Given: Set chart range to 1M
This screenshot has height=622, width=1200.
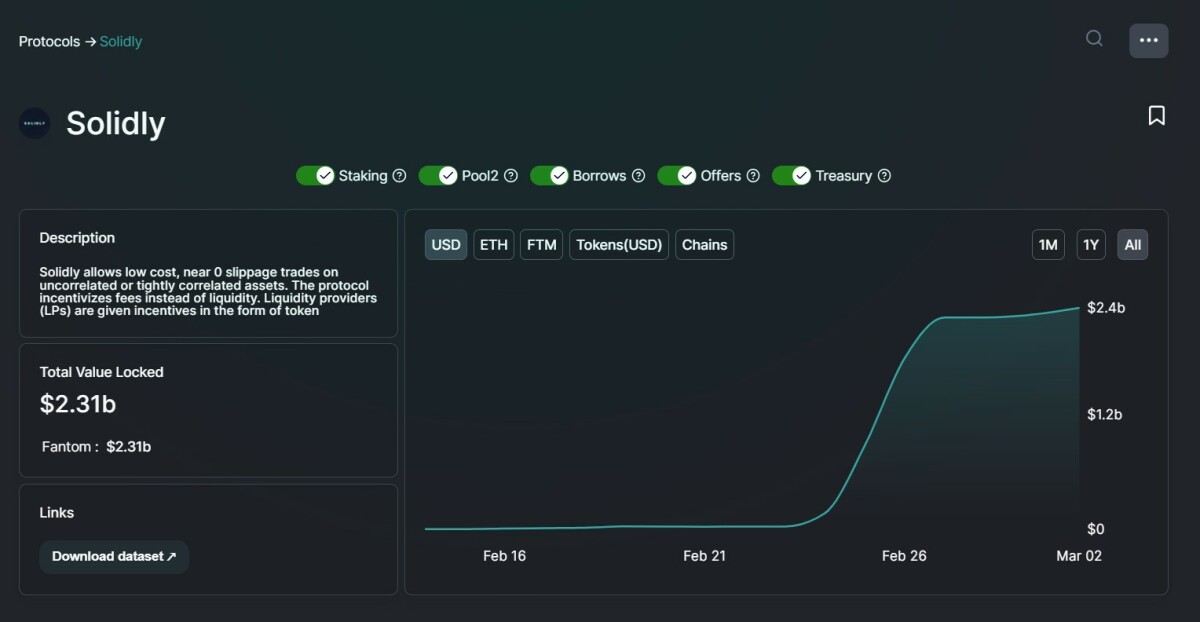Looking at the screenshot, I should point(1047,245).
